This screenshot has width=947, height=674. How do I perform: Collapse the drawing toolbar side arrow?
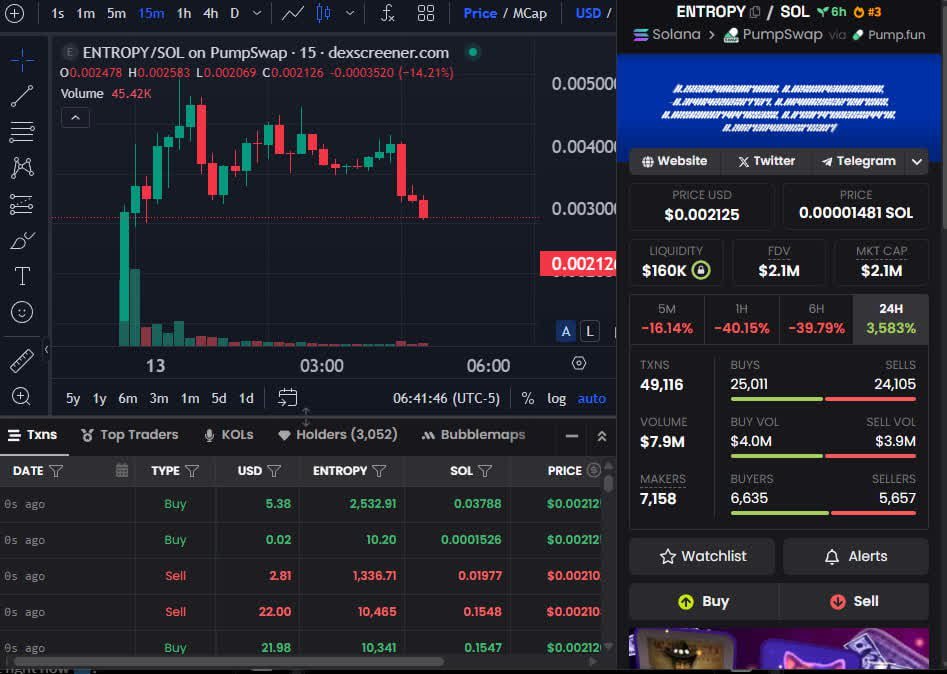pyautogui.click(x=47, y=348)
